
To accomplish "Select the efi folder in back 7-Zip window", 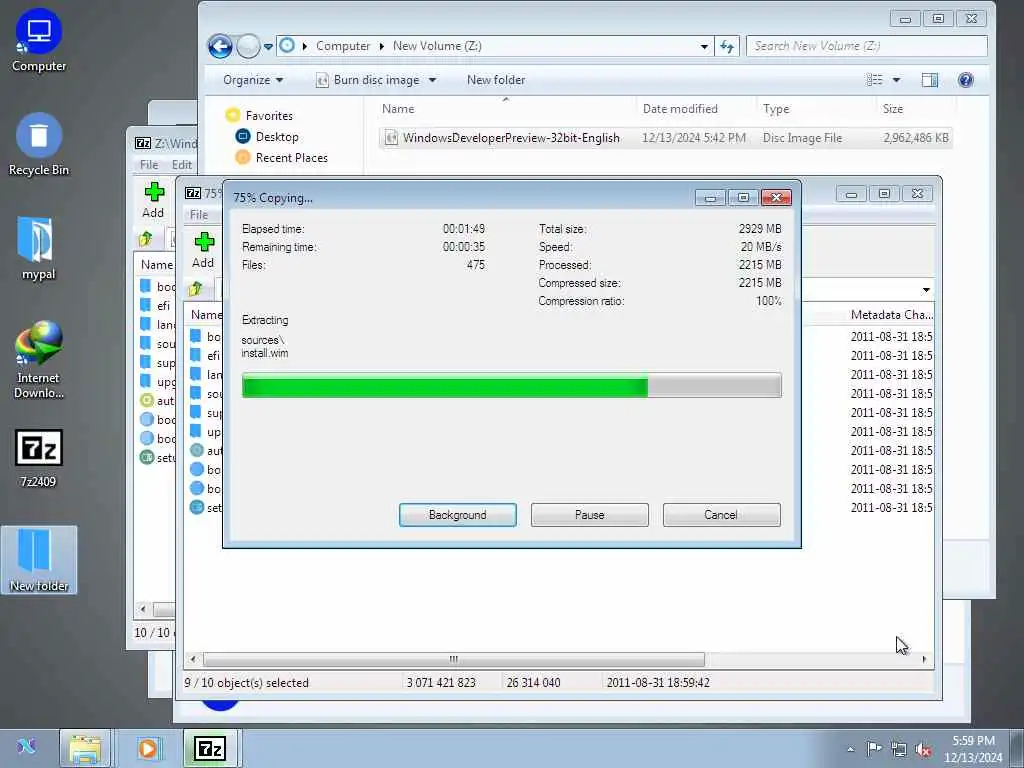I will click(156, 306).
